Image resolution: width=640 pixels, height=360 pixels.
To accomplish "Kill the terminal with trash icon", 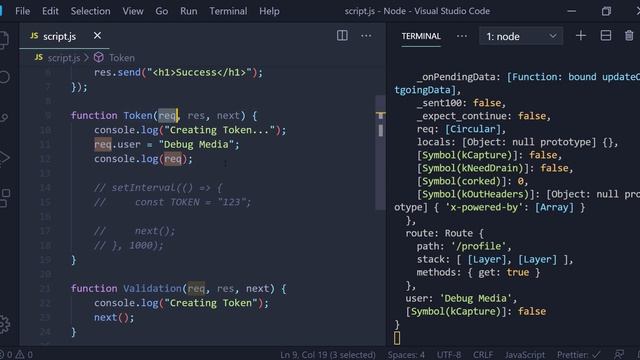I will 629,36.
